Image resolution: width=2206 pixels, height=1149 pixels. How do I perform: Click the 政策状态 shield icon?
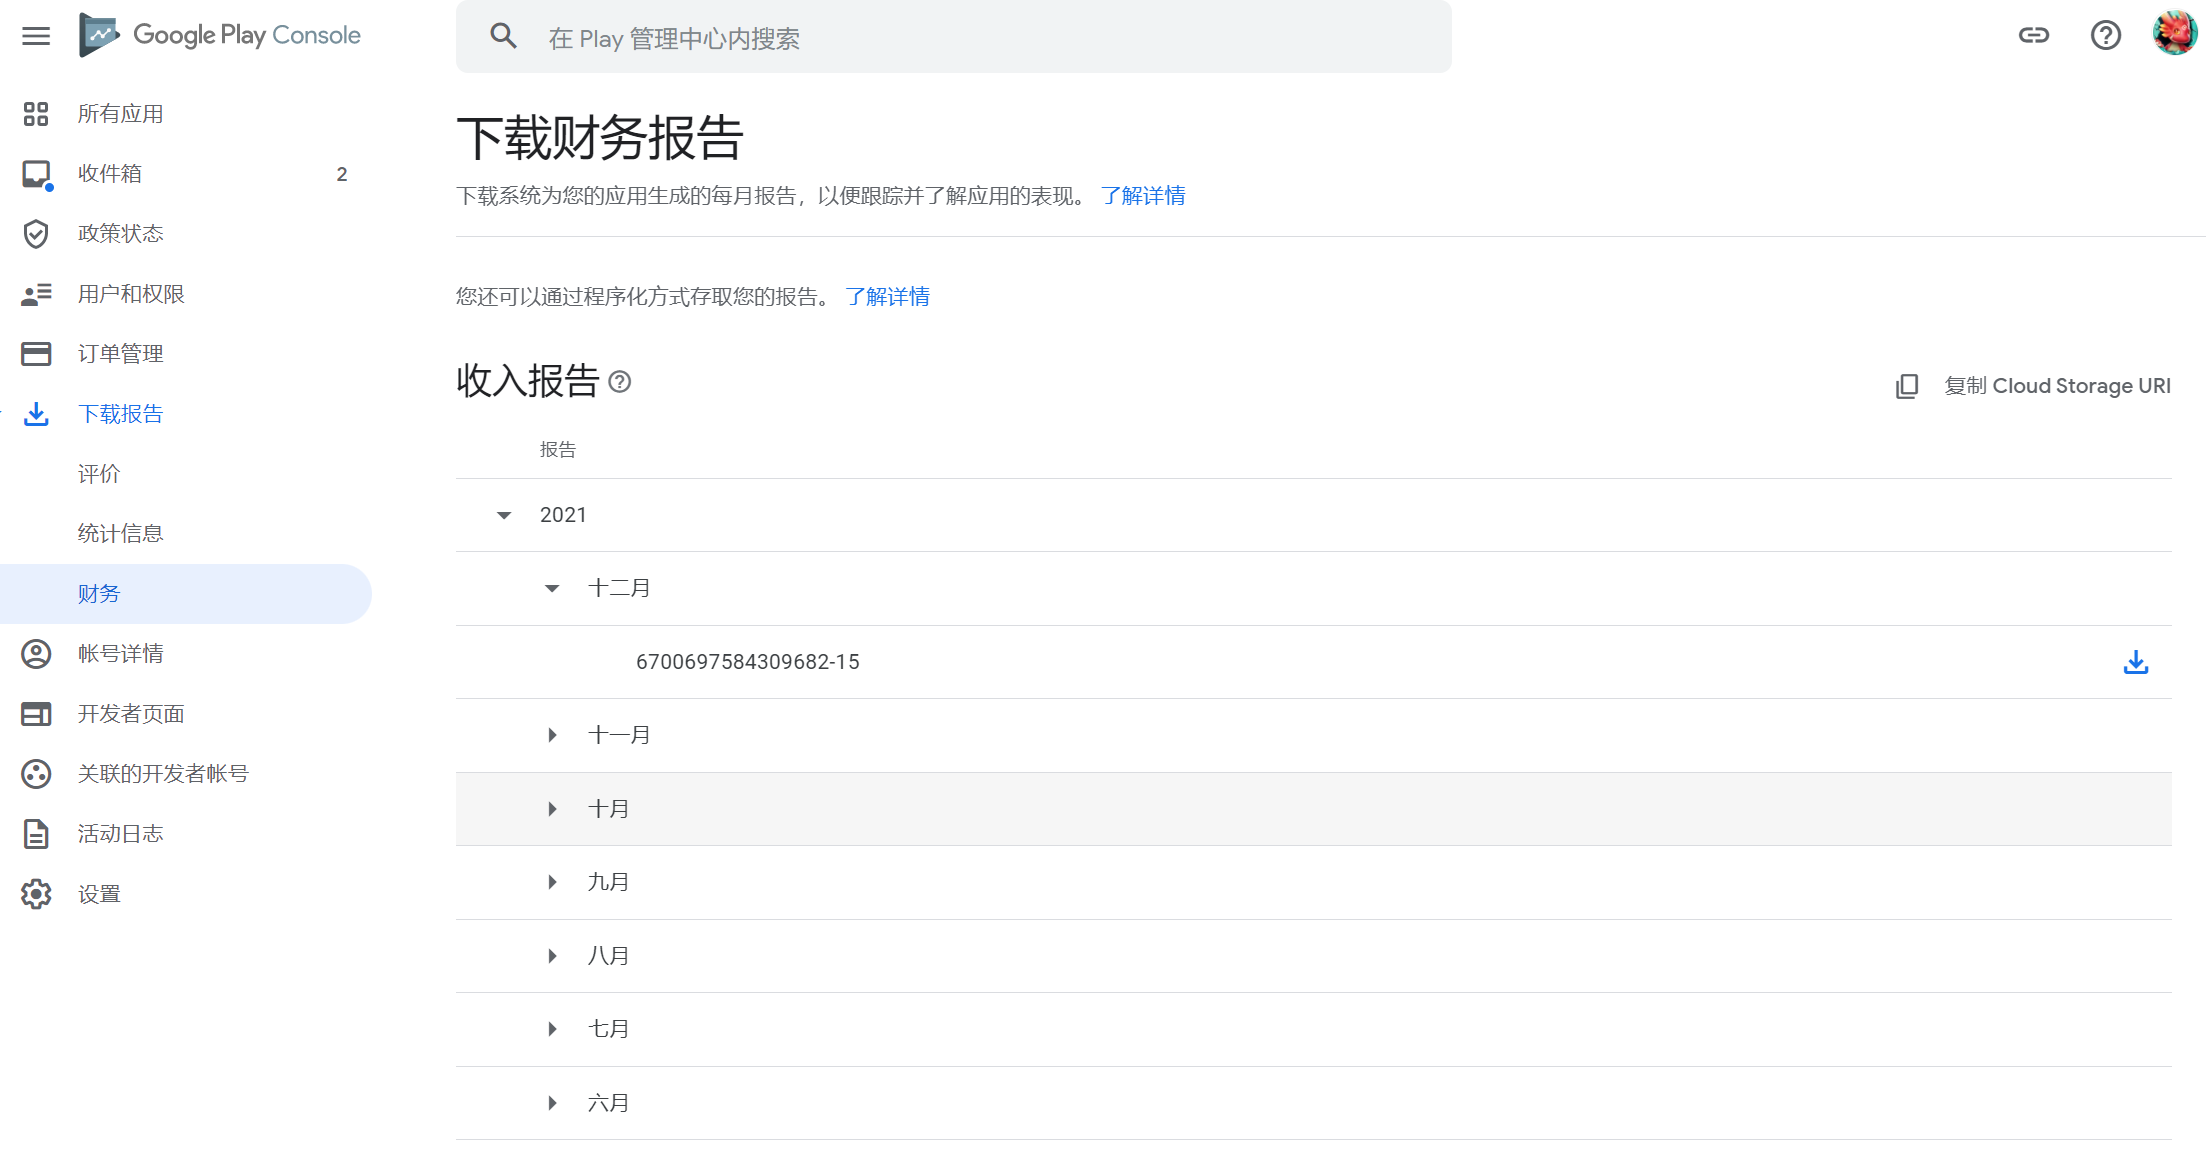point(36,233)
